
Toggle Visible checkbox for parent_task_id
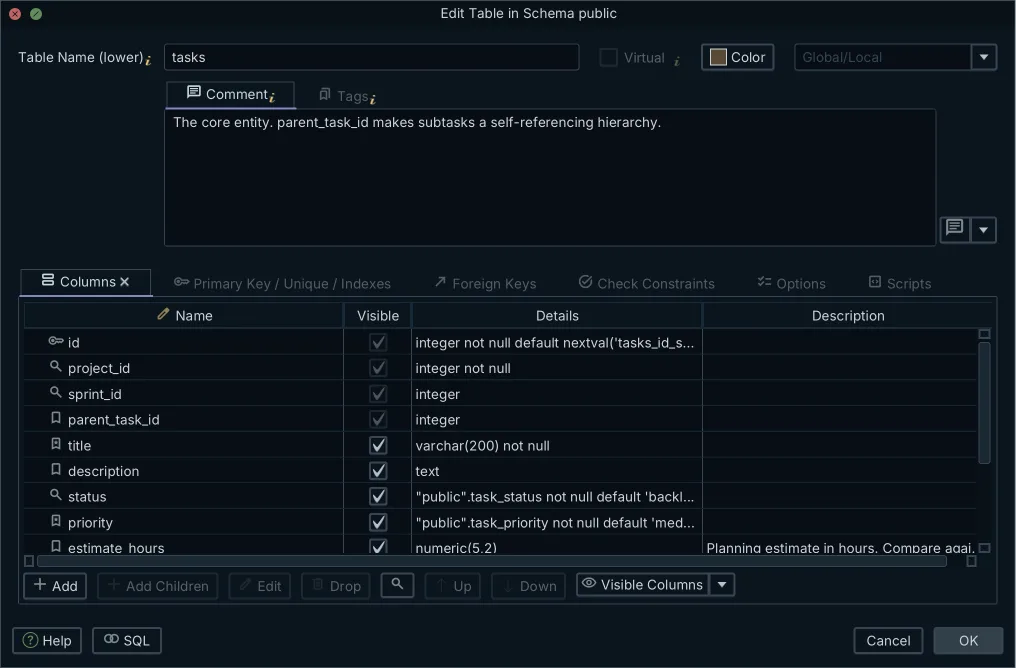(x=378, y=419)
